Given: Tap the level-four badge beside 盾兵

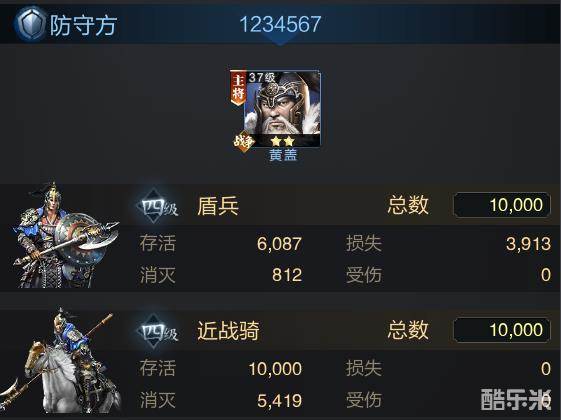Looking at the screenshot, I should tap(157, 206).
